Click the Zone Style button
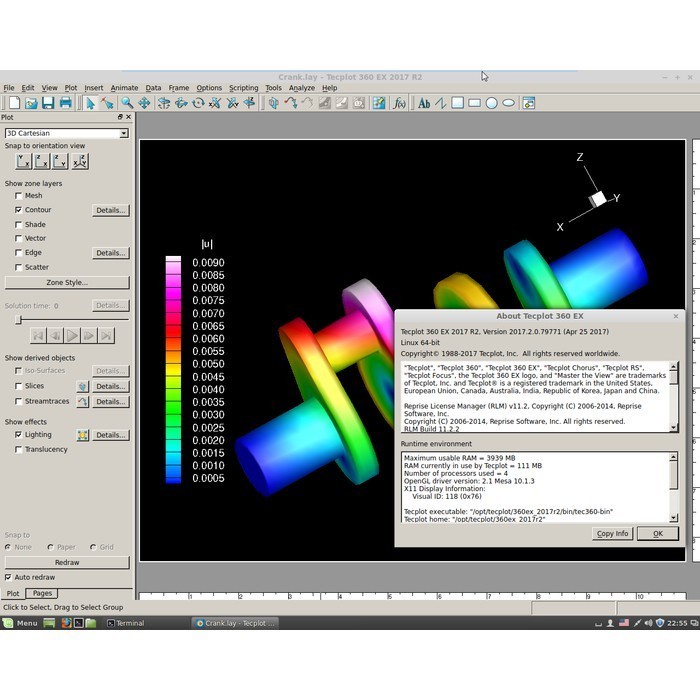This screenshot has width=700, height=700. pyautogui.click(x=67, y=282)
